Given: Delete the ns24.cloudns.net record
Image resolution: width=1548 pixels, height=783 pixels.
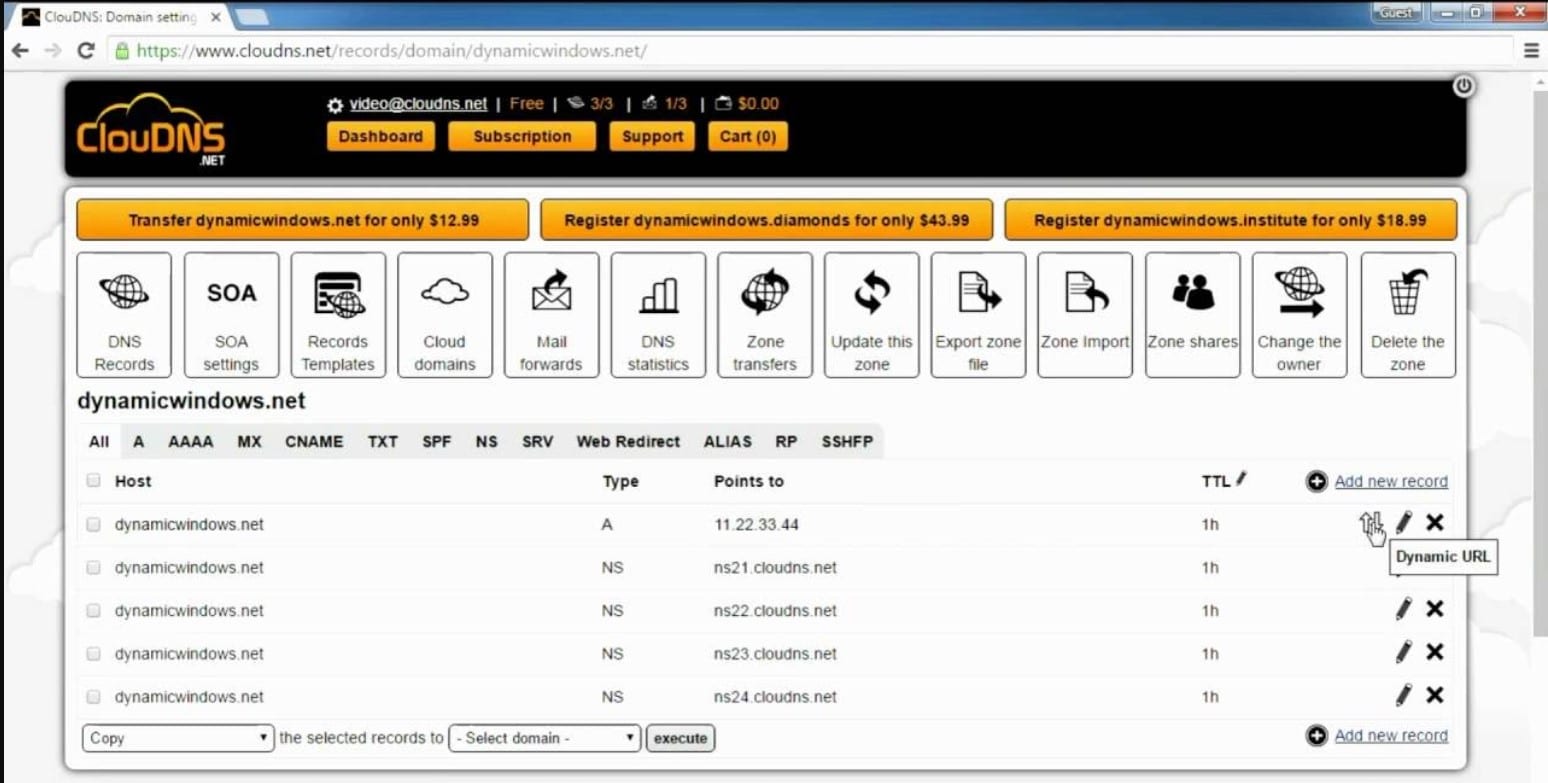Looking at the screenshot, I should coord(1435,695).
